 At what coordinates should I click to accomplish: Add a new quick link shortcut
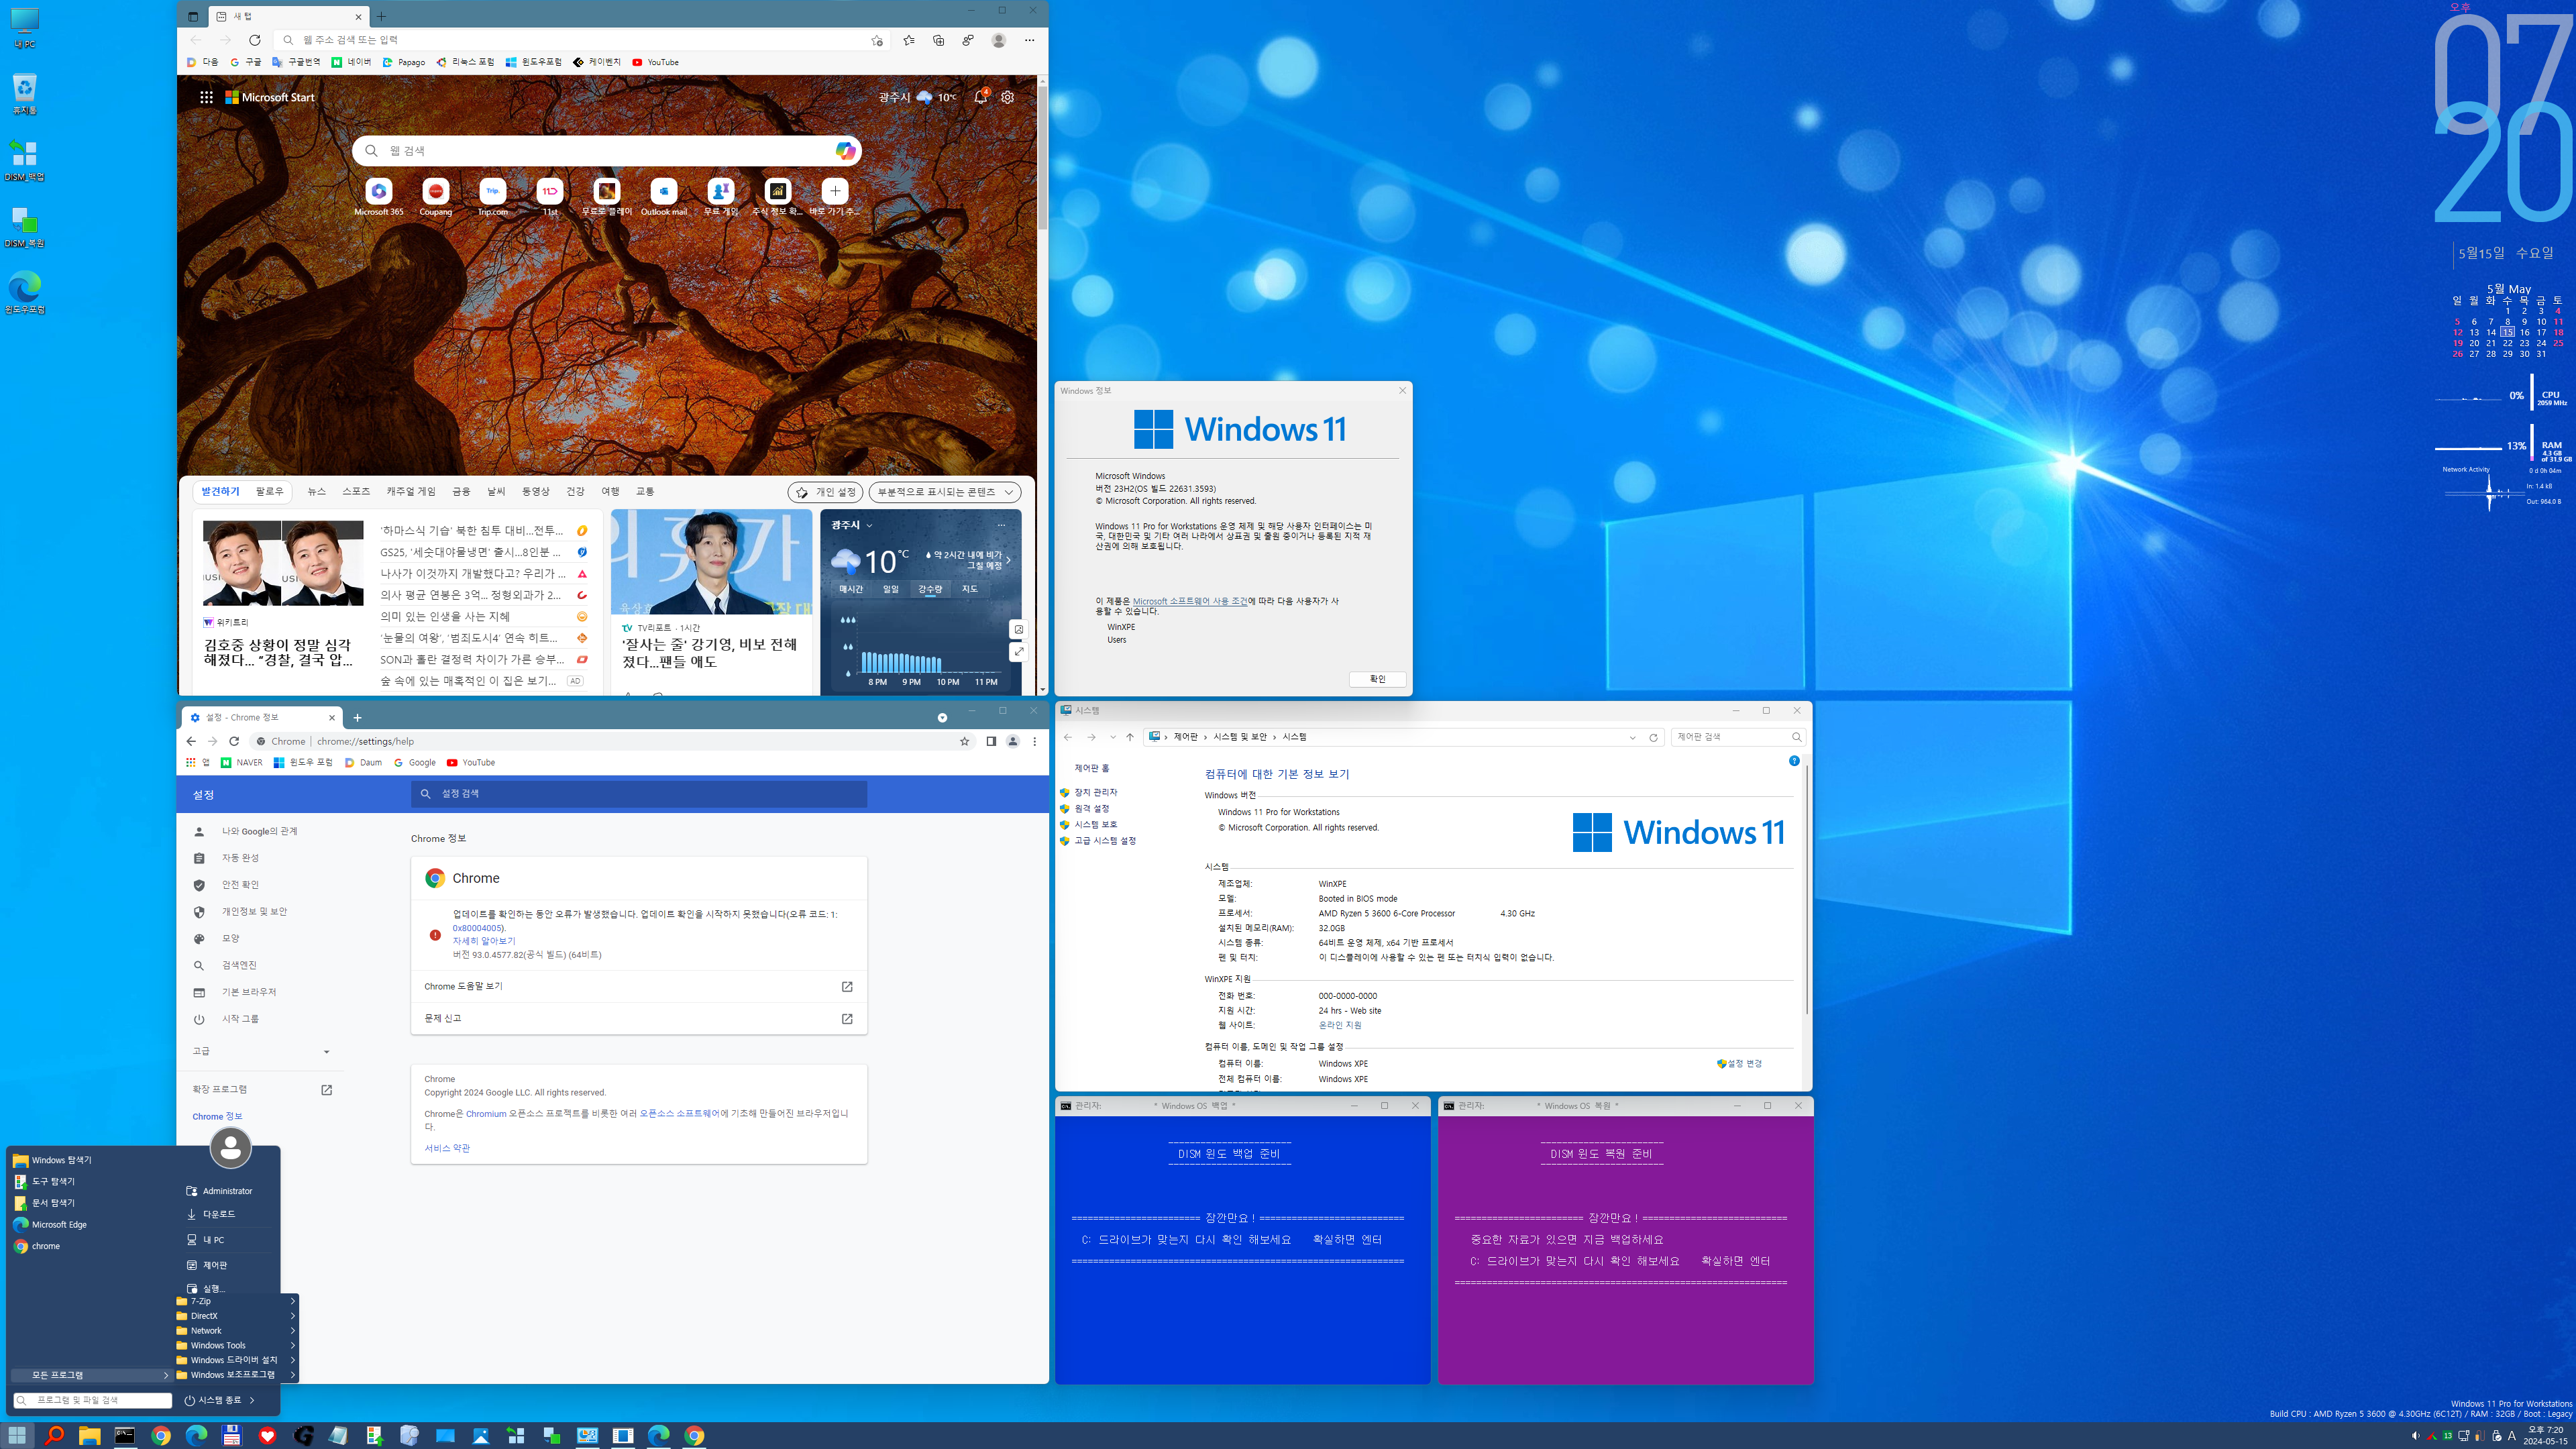click(x=835, y=196)
